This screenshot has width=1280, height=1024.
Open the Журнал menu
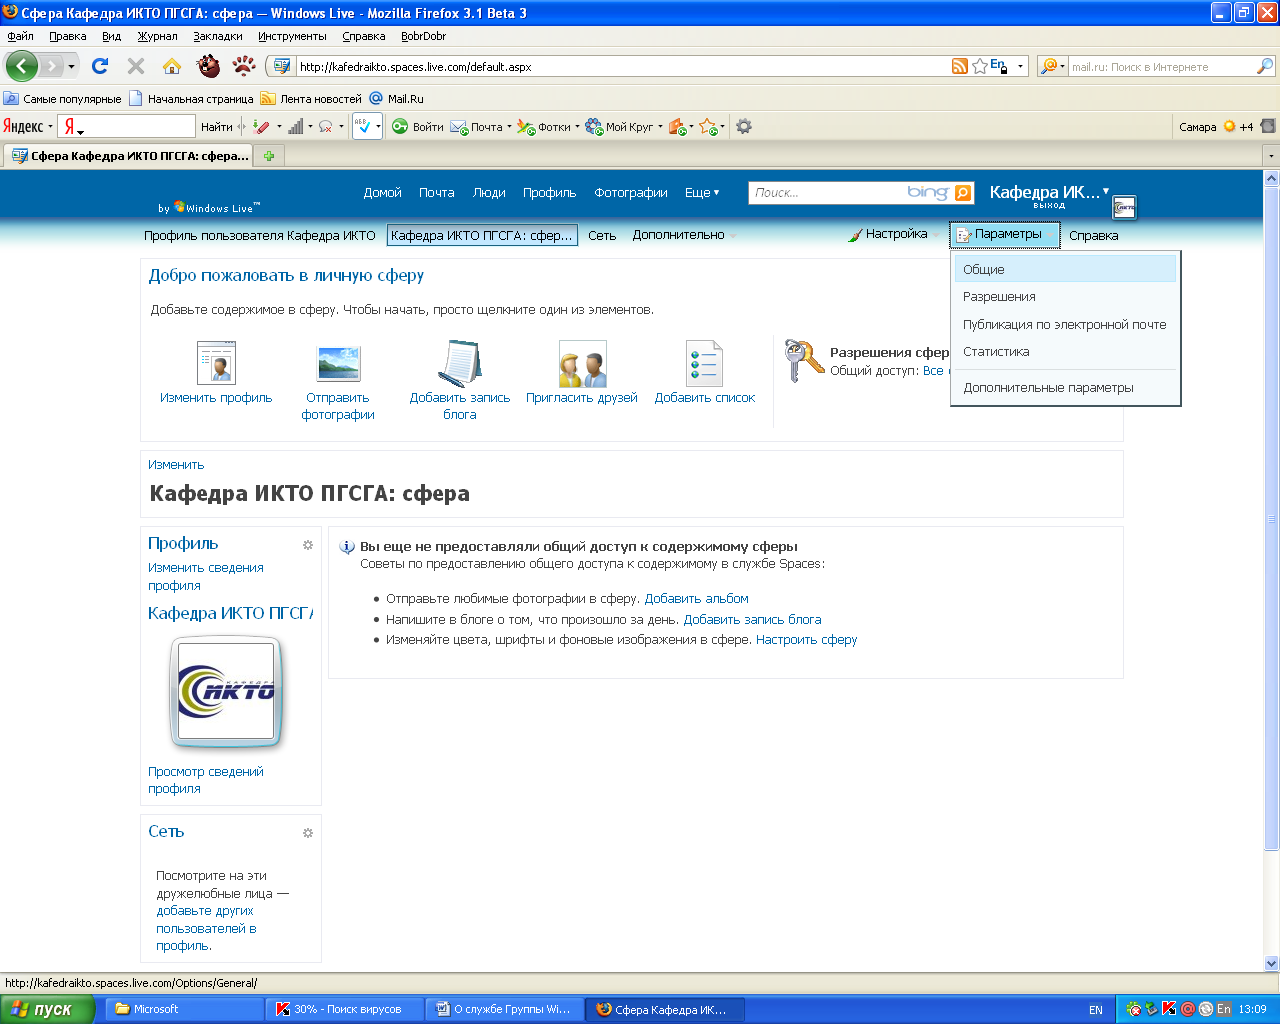pyautogui.click(x=157, y=36)
